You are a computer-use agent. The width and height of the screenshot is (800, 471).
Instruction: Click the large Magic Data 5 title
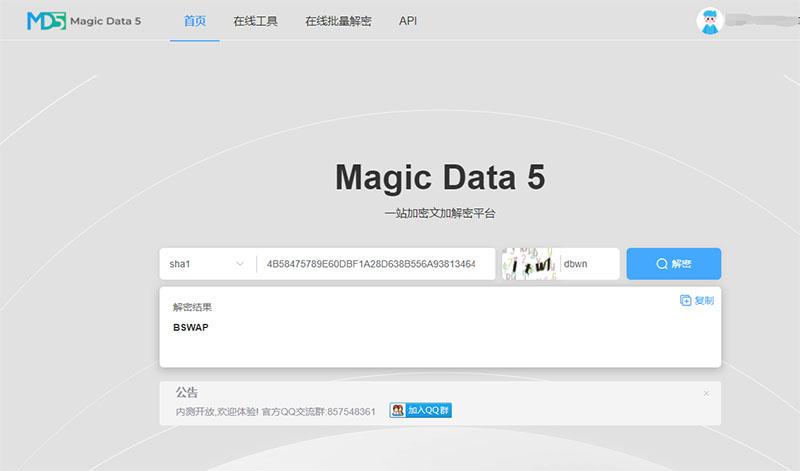440,177
